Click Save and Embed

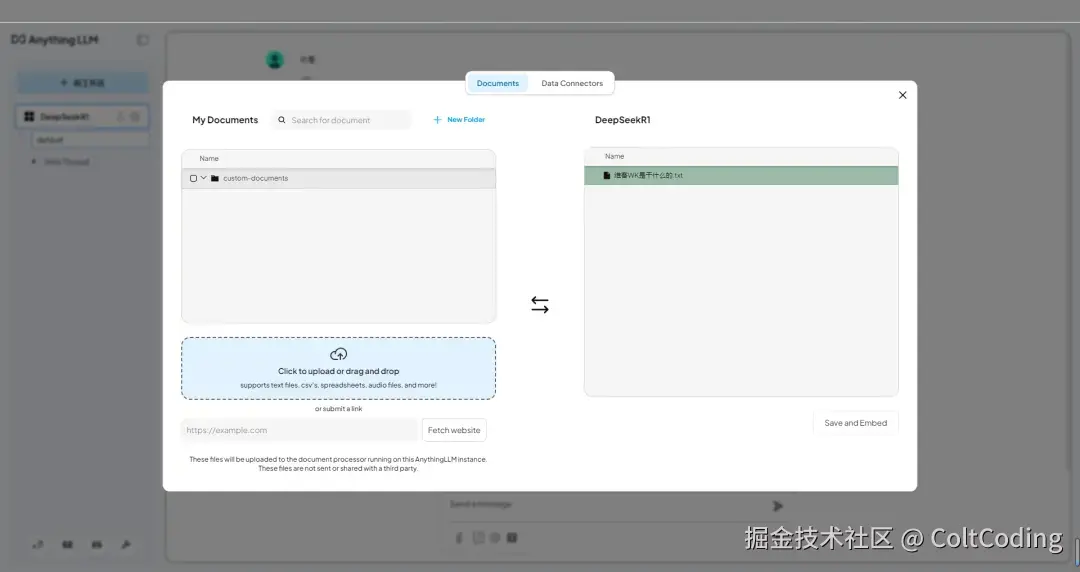855,423
